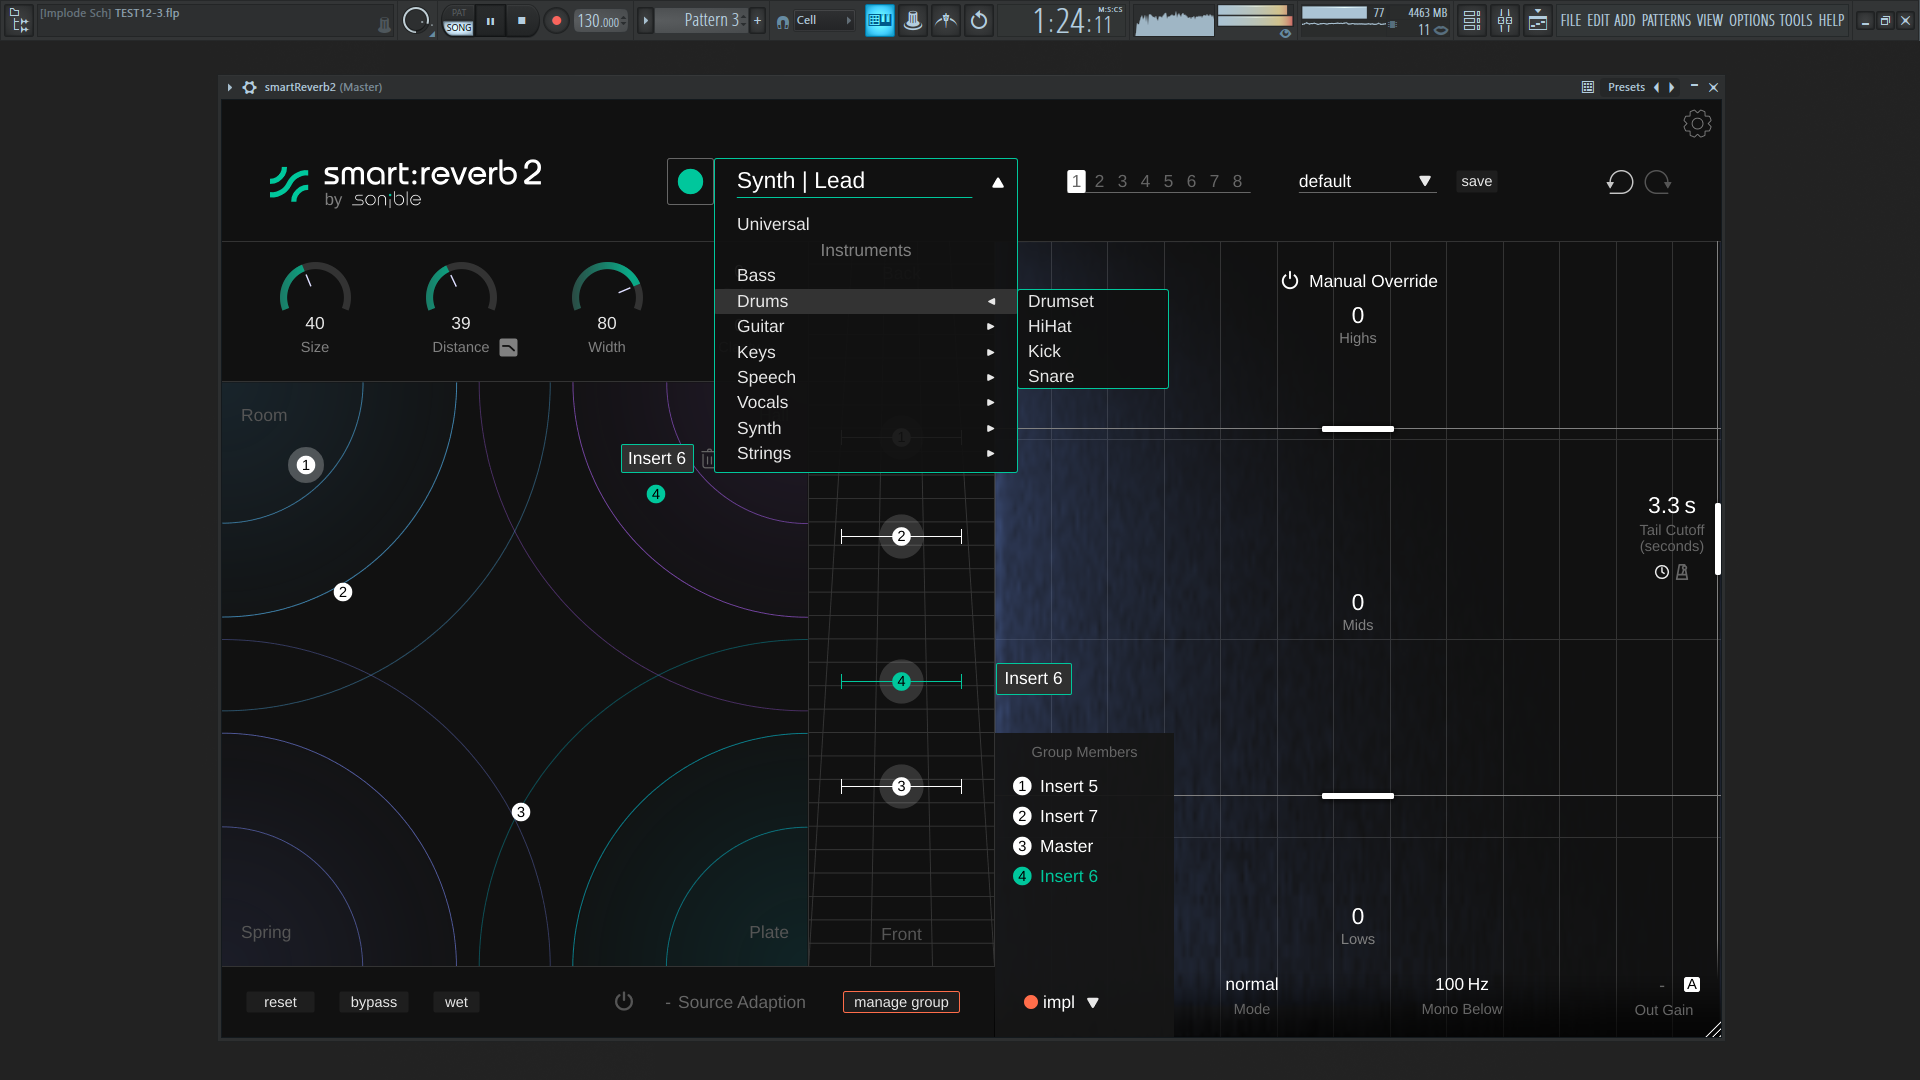The height and width of the screenshot is (1080, 1920).
Task: Select clock mode for Tail Cutoff
Action: coord(1662,572)
